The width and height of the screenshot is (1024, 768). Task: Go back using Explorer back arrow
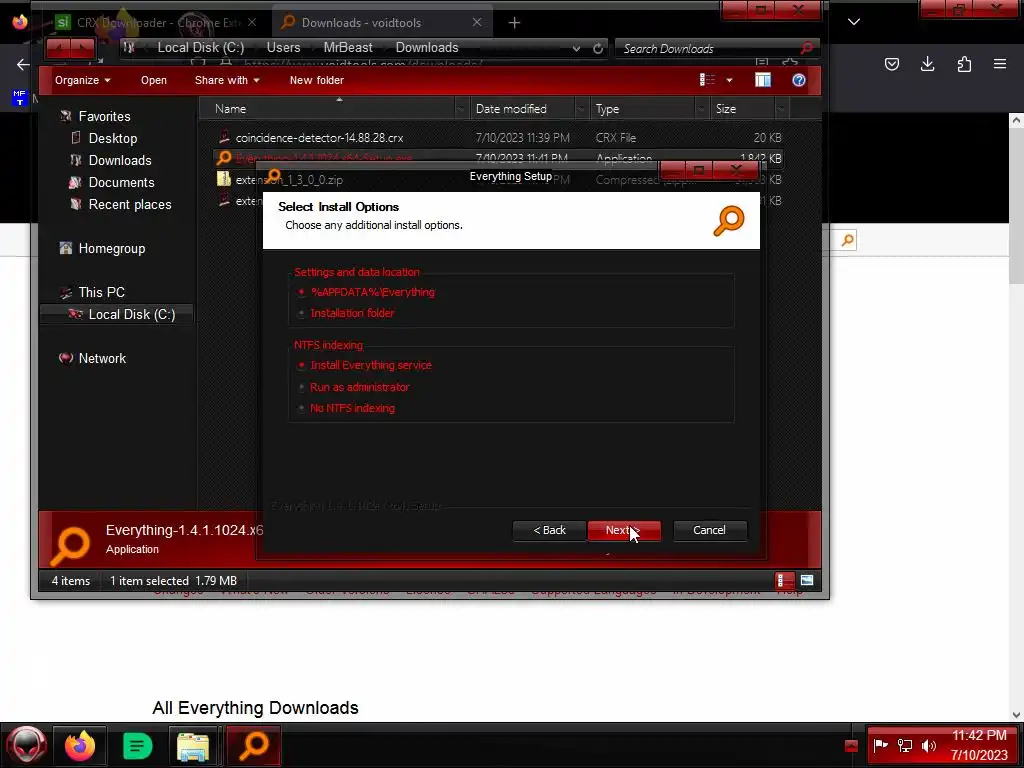[x=59, y=48]
